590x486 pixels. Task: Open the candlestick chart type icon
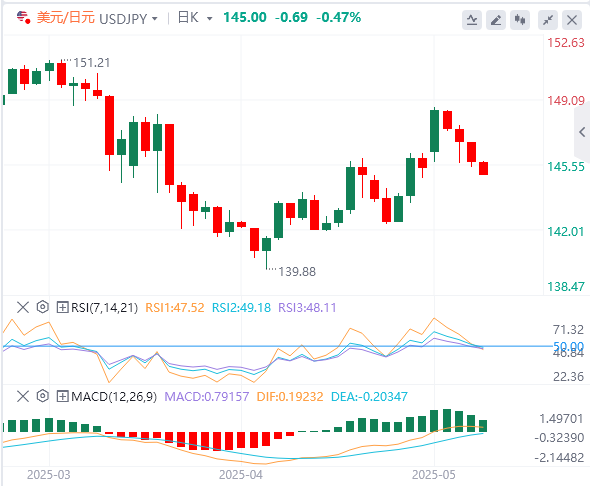click(520, 20)
